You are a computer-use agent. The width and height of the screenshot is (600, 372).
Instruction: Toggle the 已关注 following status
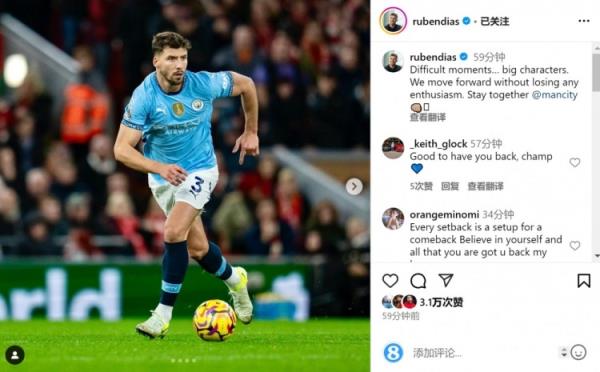494,21
